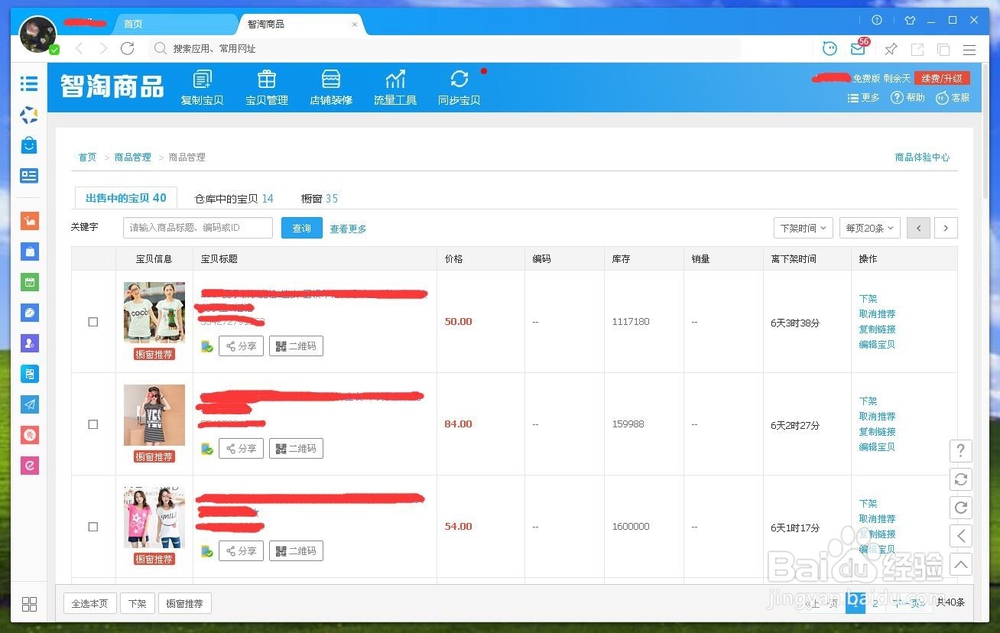Screen dimensions: 1000x633
Task: Click 全选本页 button
Action: [x=90, y=604]
